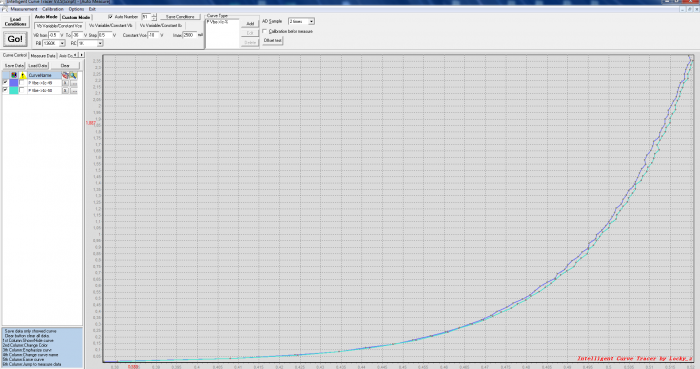Erase the second curve with its X button
This screenshot has height=369, width=700.
[x=65, y=91]
